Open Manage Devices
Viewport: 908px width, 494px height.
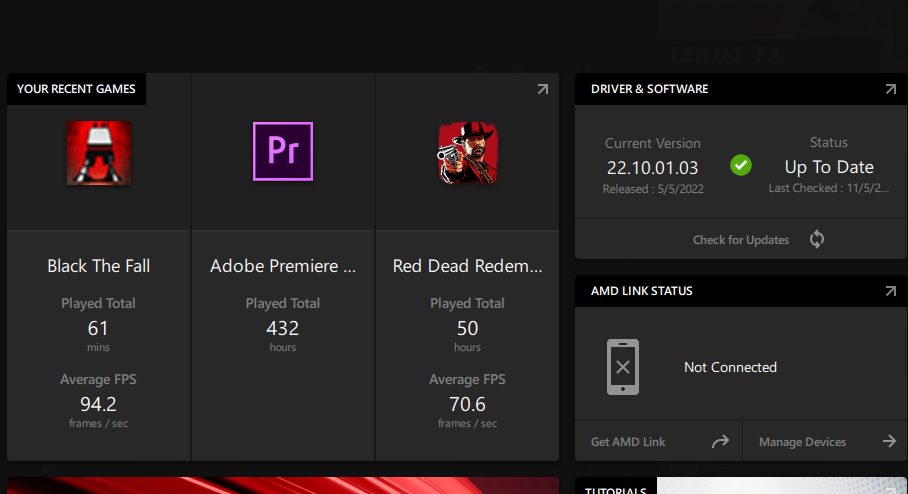802,442
